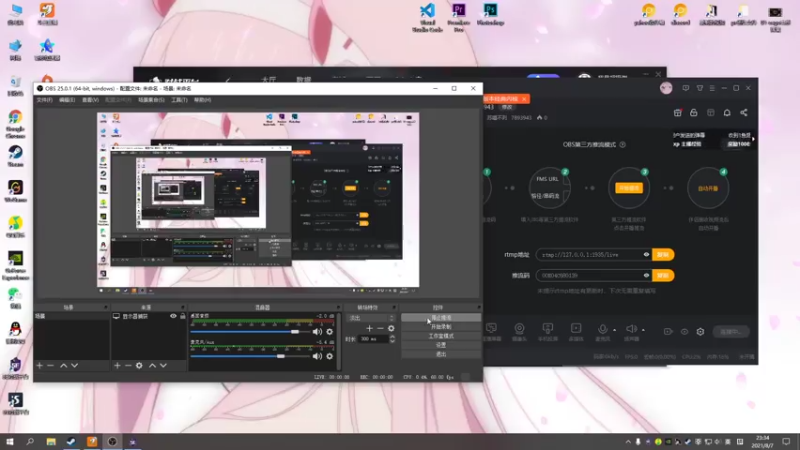The width and height of the screenshot is (800, 450).
Task: Toggle camera record icon in streaming app bottom bar
Action: (668, 332)
